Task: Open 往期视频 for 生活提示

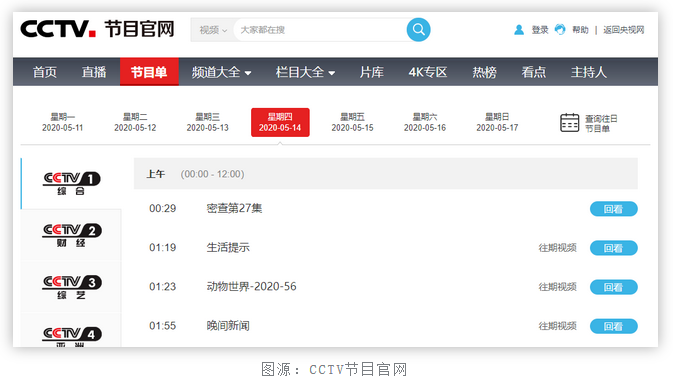Action: click(x=558, y=248)
